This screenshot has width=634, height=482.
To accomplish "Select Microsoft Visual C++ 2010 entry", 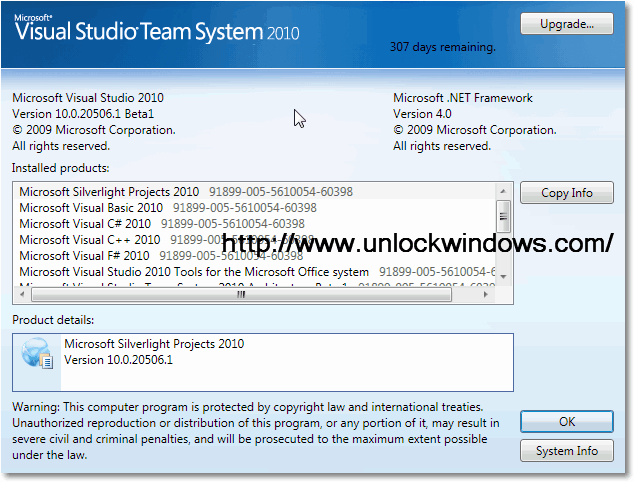I will [90, 239].
